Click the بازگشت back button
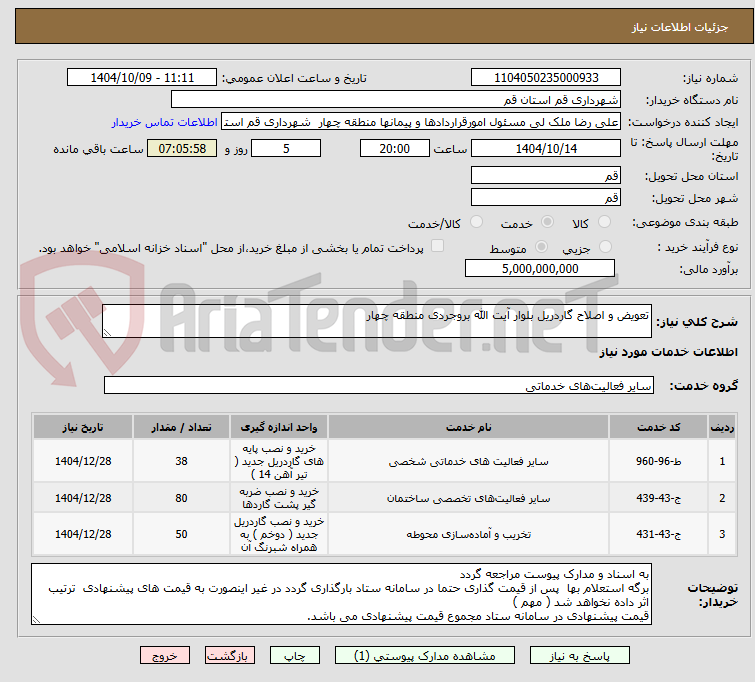 pos(229,656)
